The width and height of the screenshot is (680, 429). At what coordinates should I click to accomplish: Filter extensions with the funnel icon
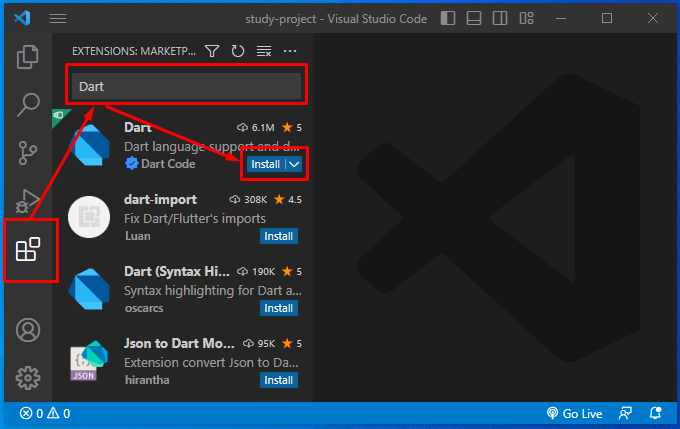pos(212,51)
